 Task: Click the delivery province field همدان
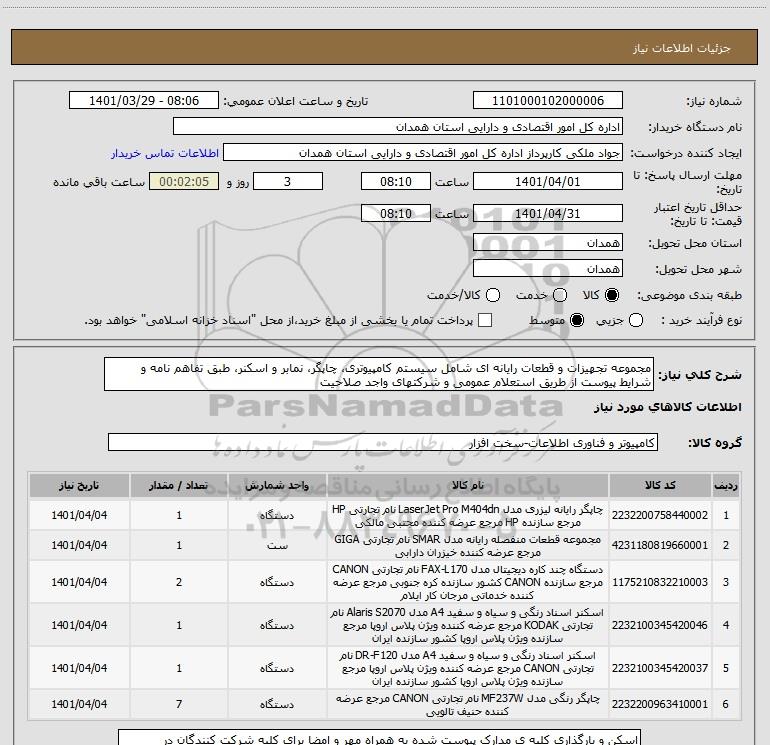(548, 243)
